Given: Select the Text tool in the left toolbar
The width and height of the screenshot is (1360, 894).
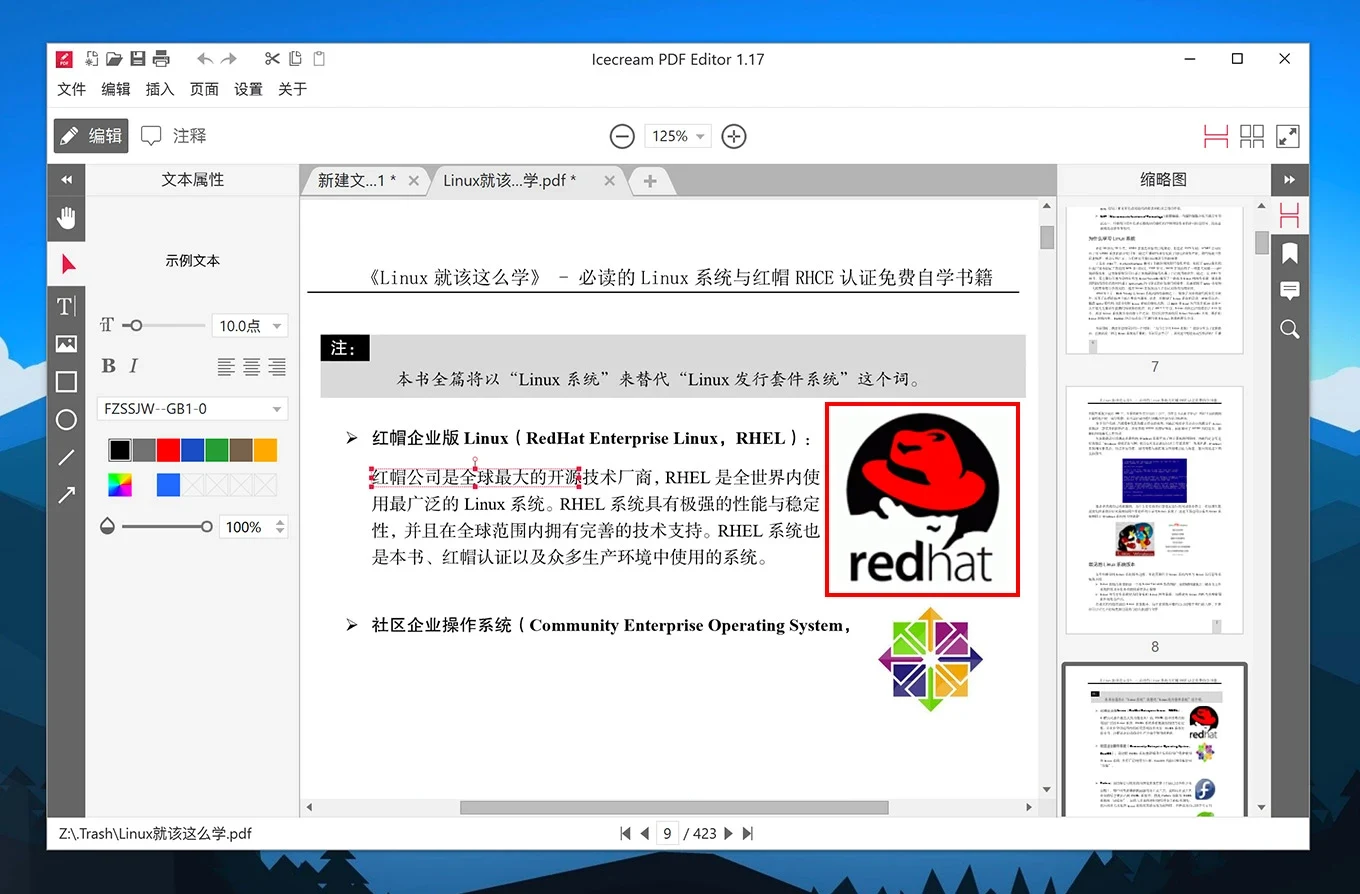Looking at the screenshot, I should (x=66, y=307).
